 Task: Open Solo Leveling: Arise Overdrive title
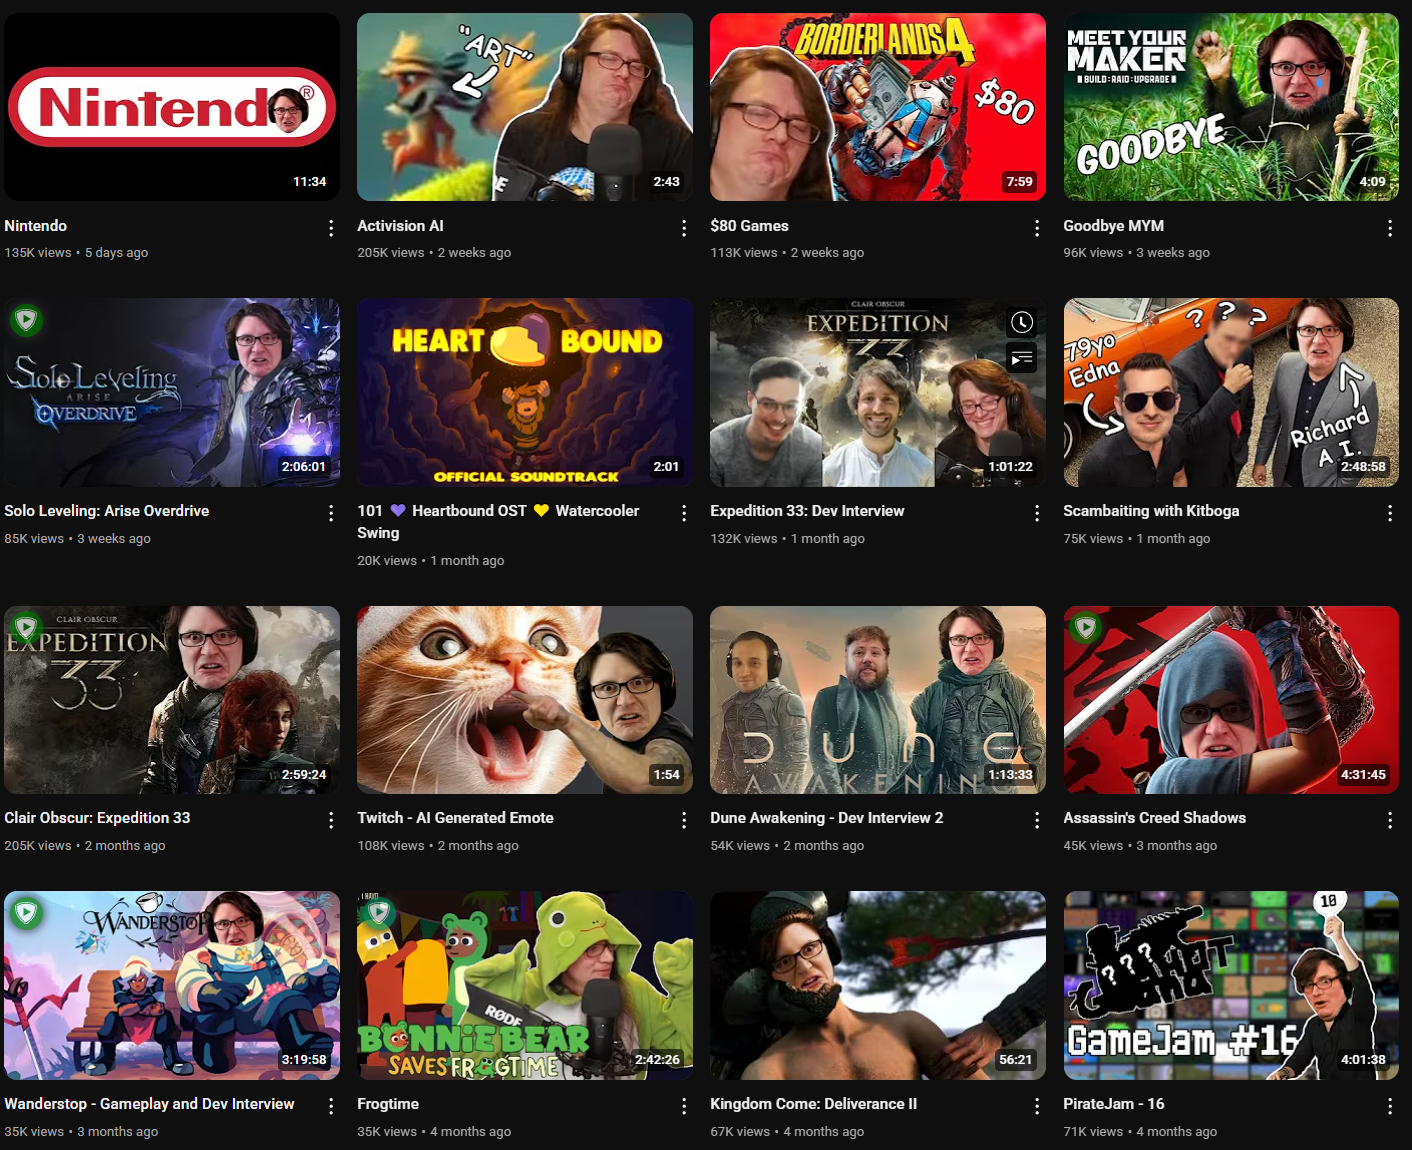[107, 511]
